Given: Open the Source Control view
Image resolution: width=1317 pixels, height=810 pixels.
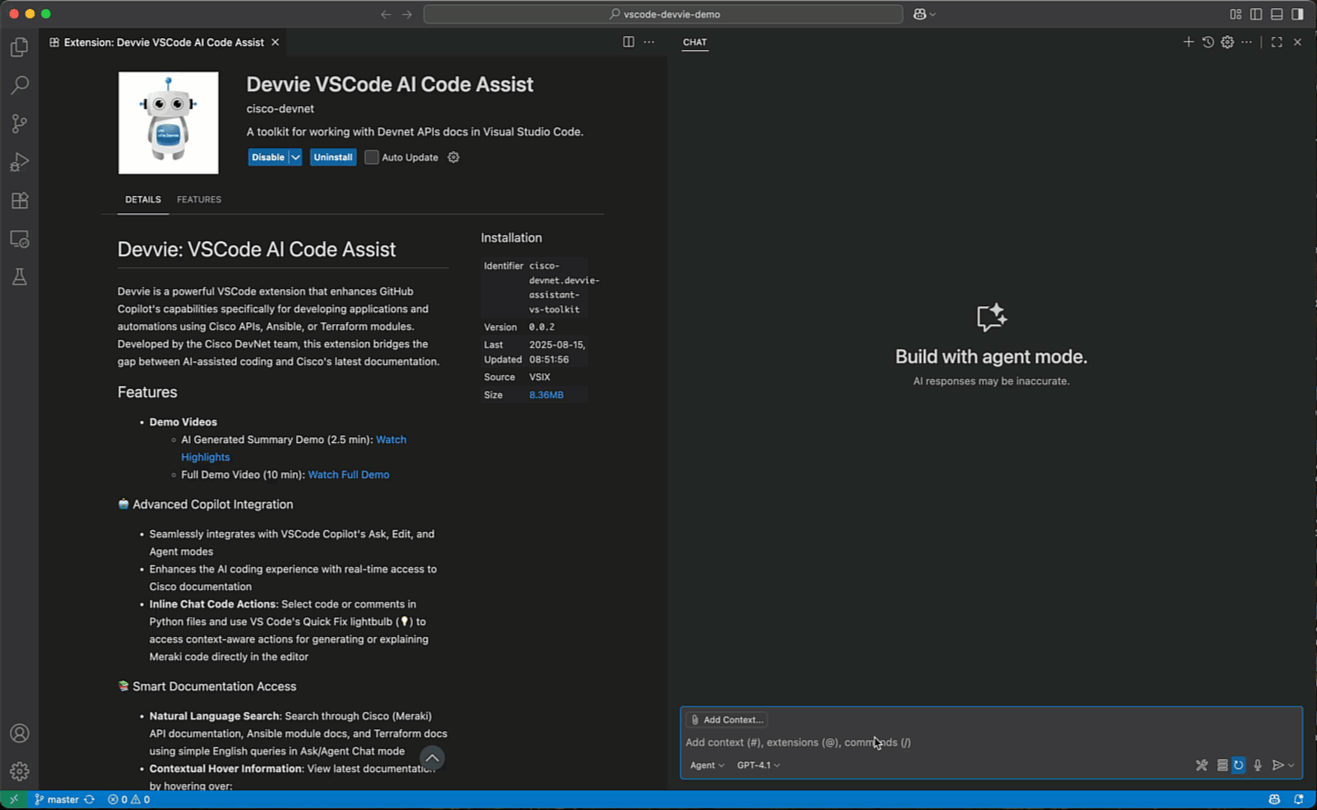Looking at the screenshot, I should [x=19, y=124].
